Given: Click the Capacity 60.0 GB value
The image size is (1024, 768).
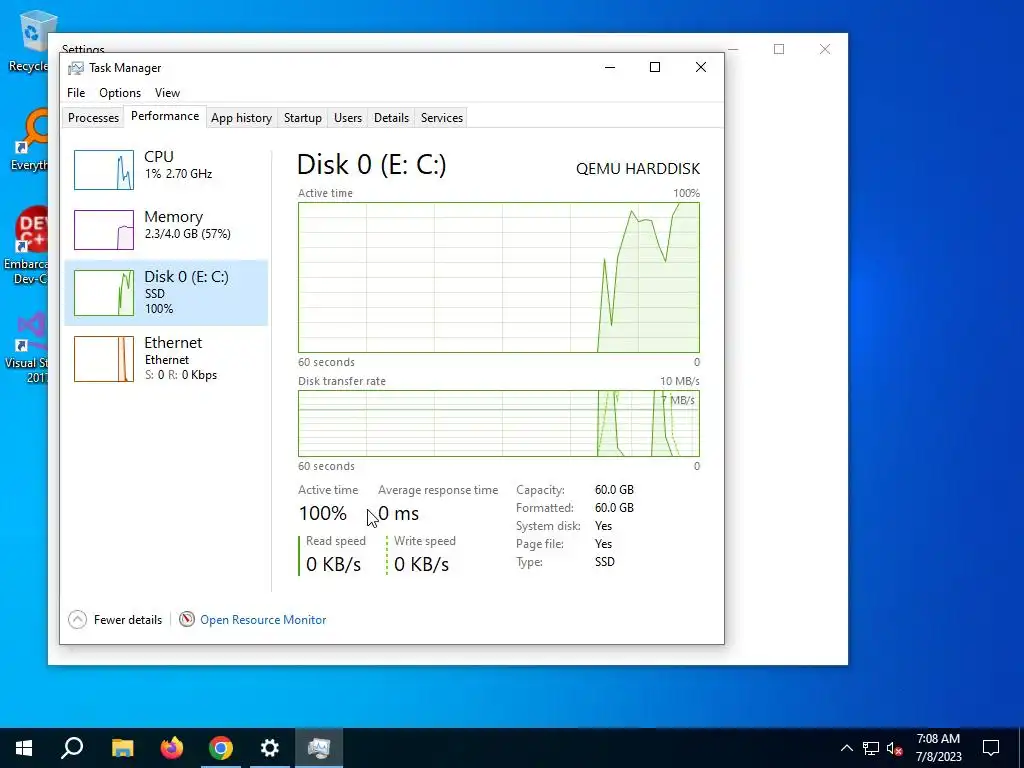Looking at the screenshot, I should coord(614,490).
